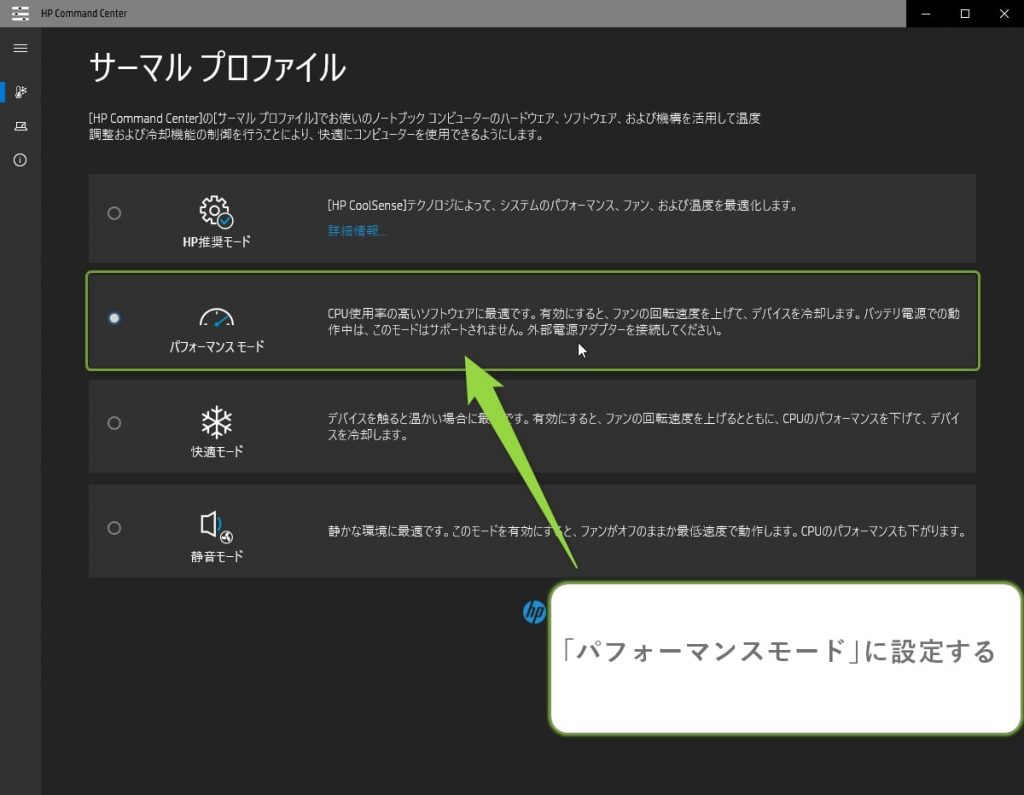This screenshot has height=795, width=1024.
Task: Click the サーマル プロファイル page heading
Action: click(217, 68)
